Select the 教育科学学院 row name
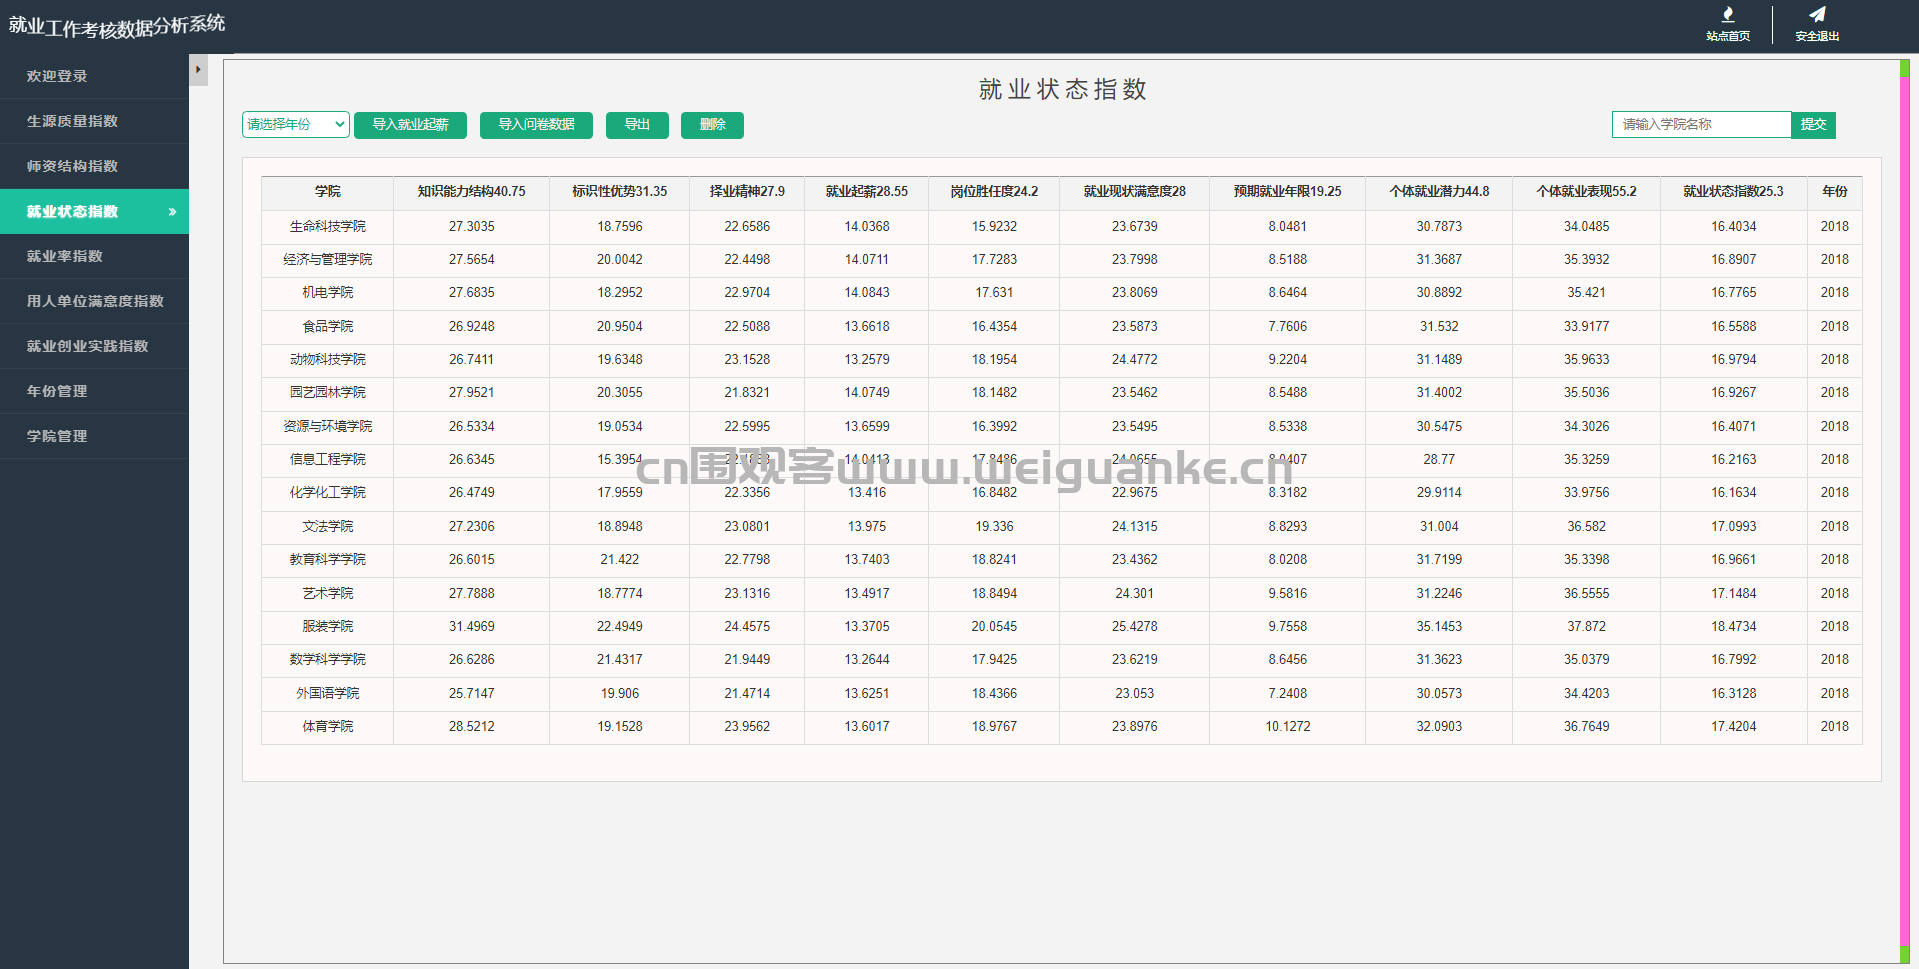The image size is (1919, 969). (328, 560)
